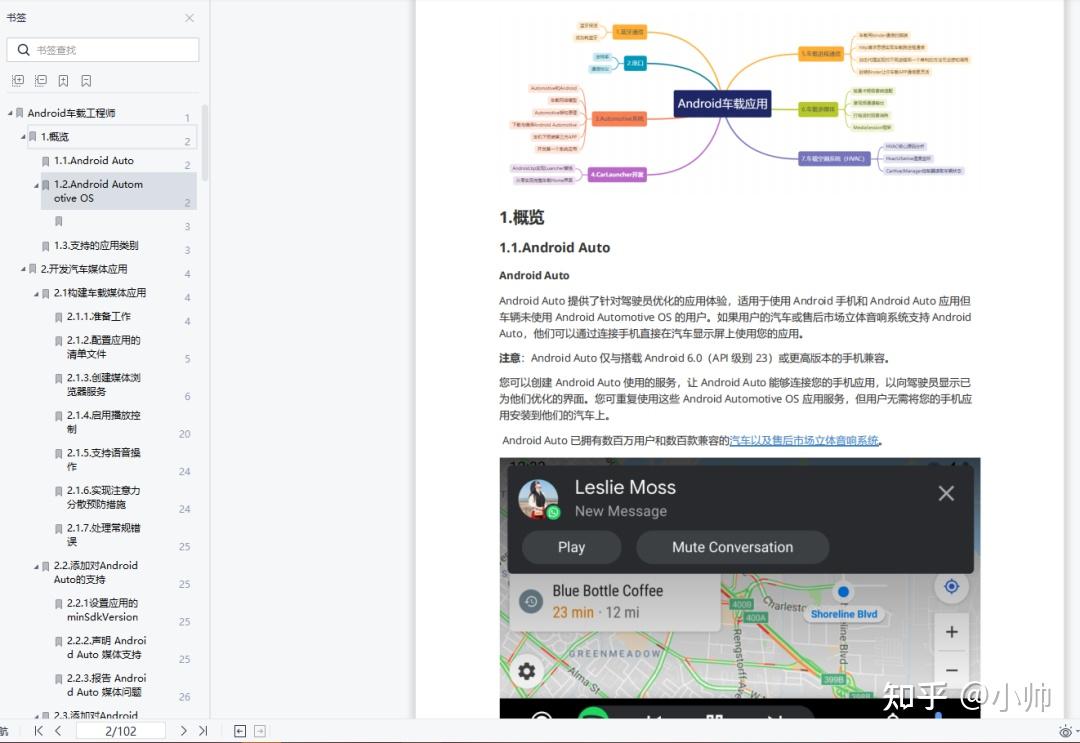Select the "1.1.Android Auto" bookmark
The height and width of the screenshot is (743, 1080).
pyautogui.click(x=95, y=160)
